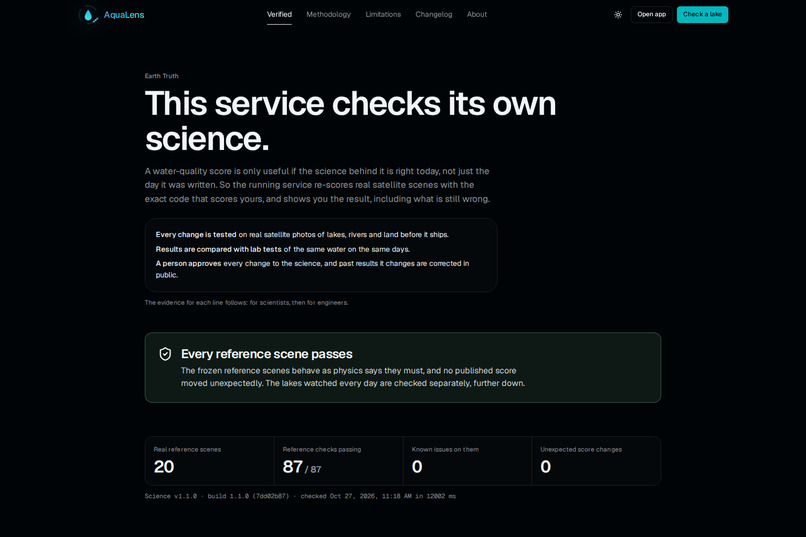This screenshot has width=806, height=537.
Task: Click the line Results are compared with lab tests
Action: pos(283,249)
